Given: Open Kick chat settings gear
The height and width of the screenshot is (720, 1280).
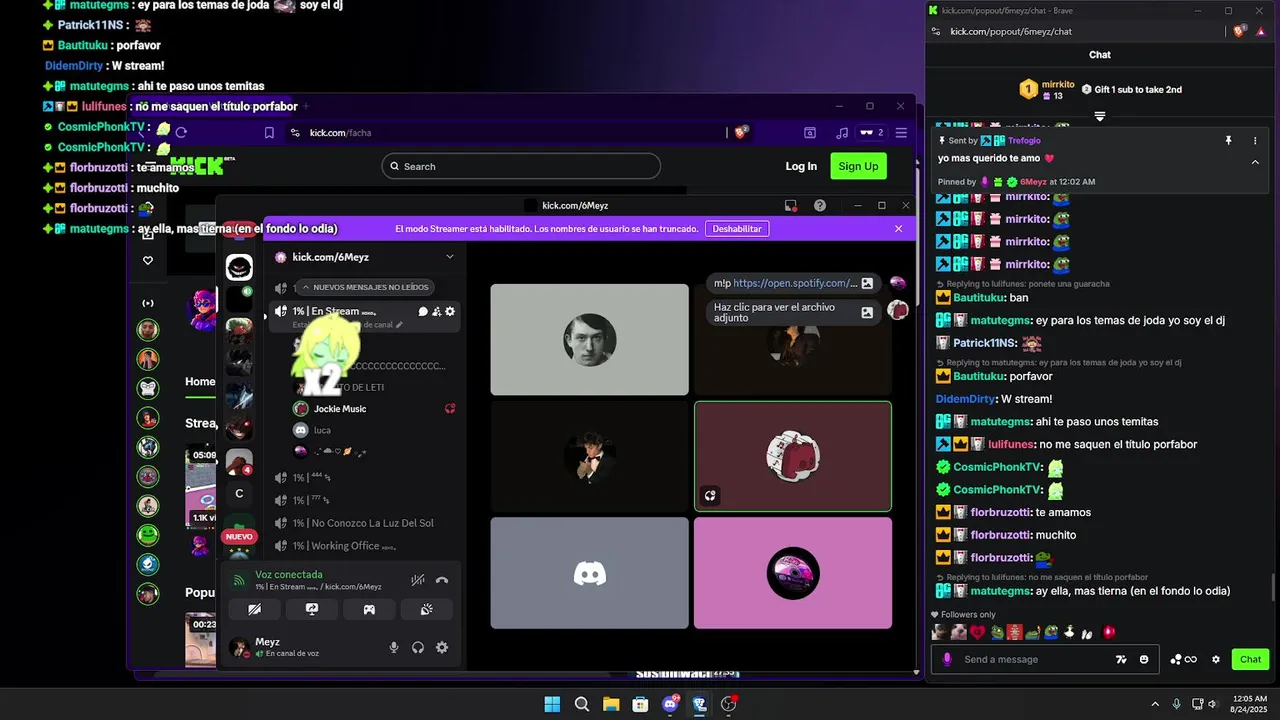Looking at the screenshot, I should point(1216,659).
